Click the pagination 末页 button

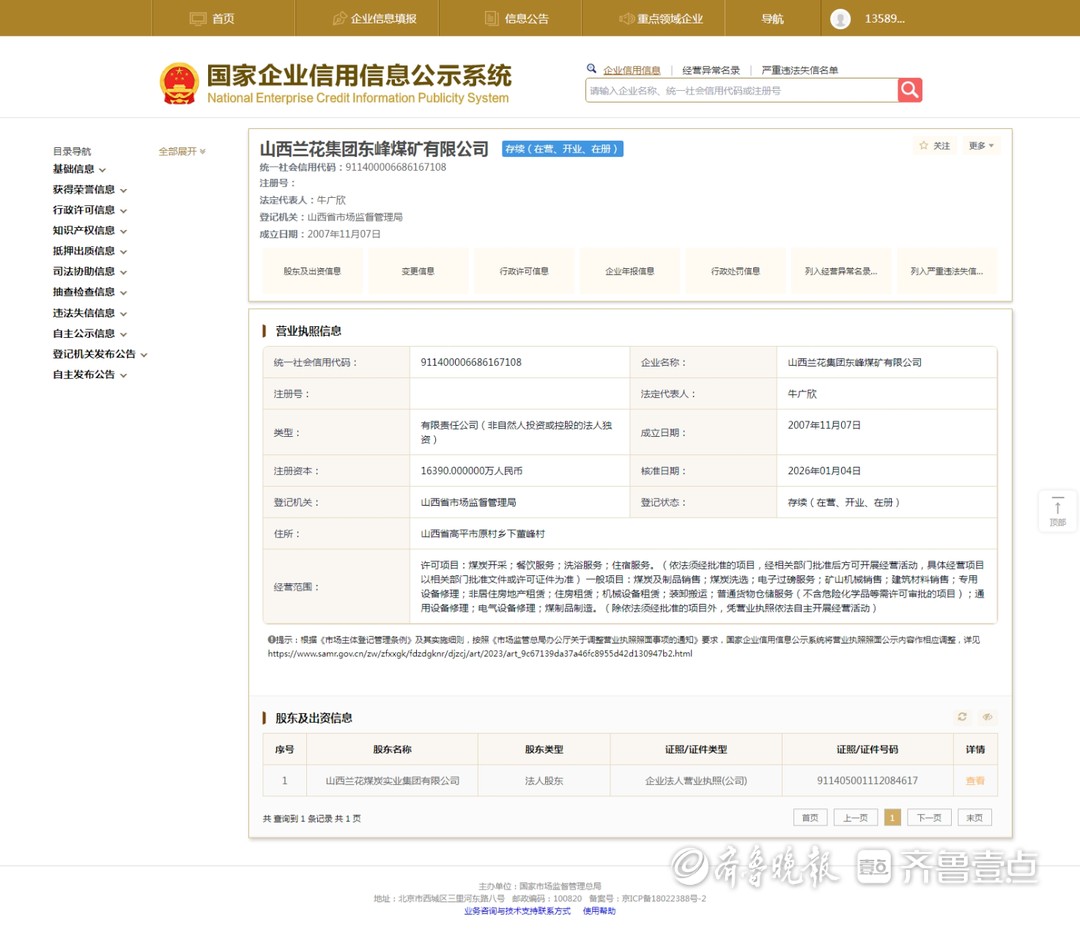pyautogui.click(x=975, y=818)
